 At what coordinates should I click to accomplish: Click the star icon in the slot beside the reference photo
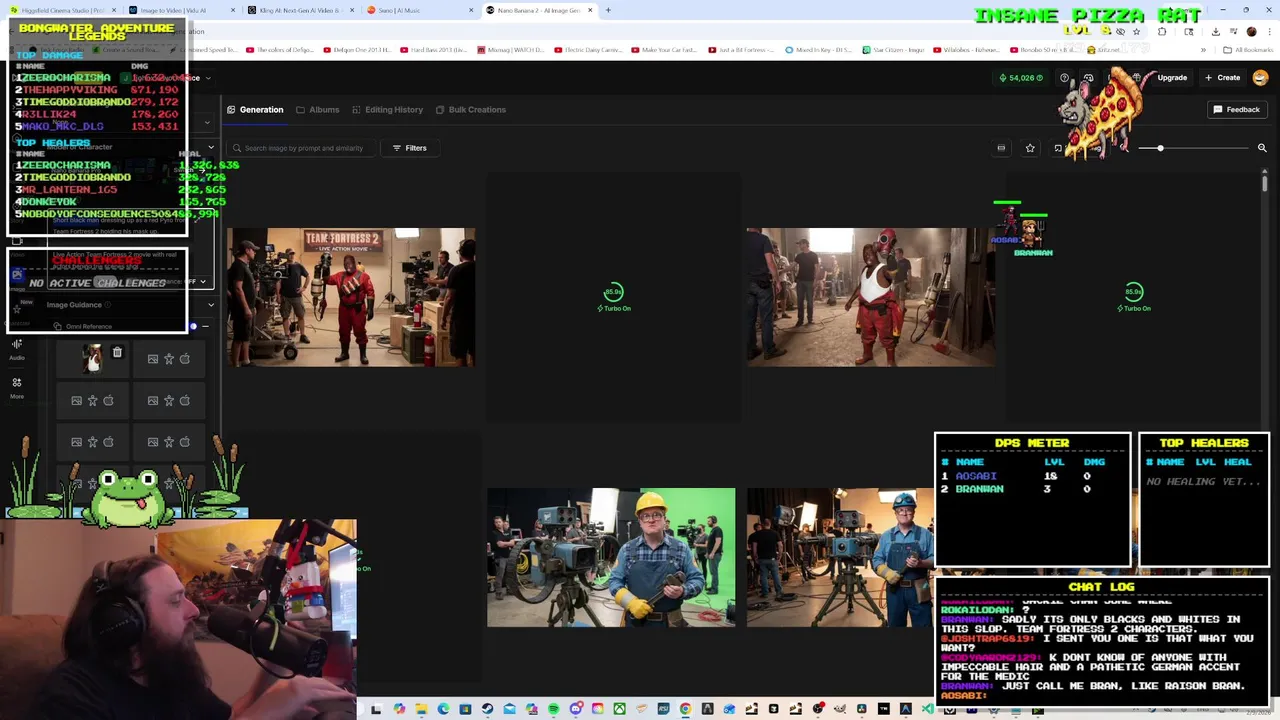click(169, 359)
